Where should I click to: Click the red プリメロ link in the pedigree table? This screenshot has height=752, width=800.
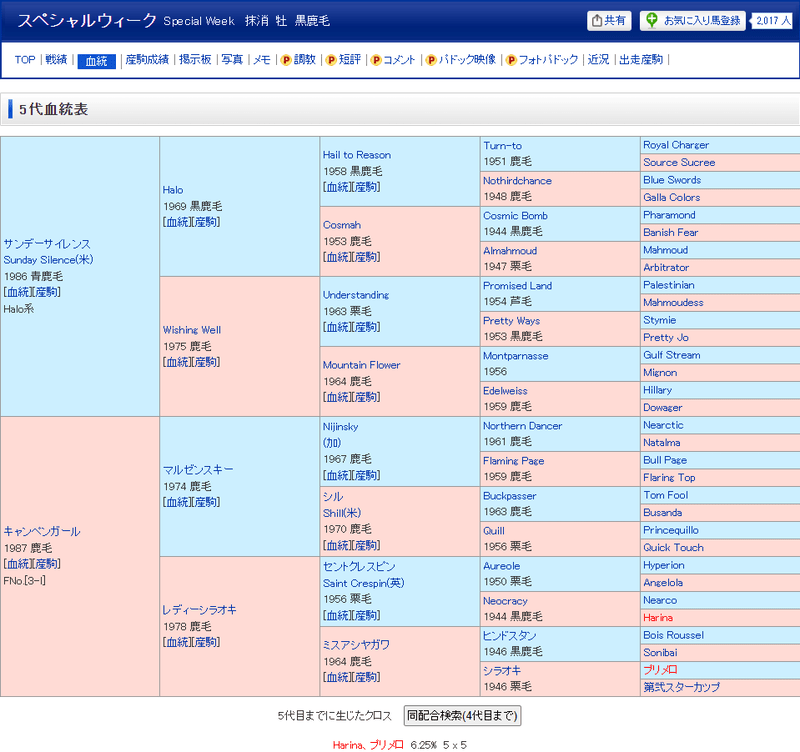(x=660, y=670)
